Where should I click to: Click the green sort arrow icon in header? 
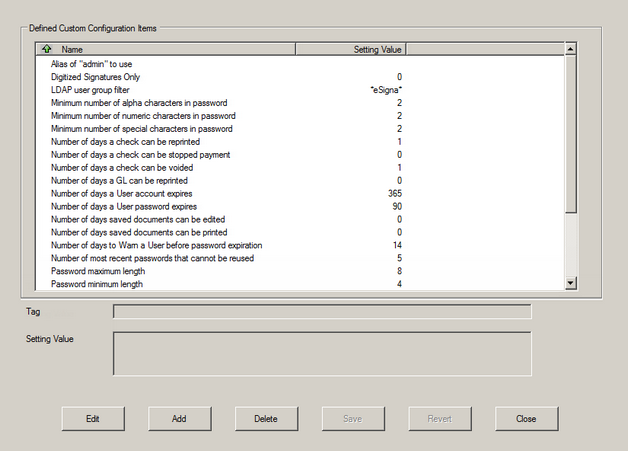tap(46, 49)
